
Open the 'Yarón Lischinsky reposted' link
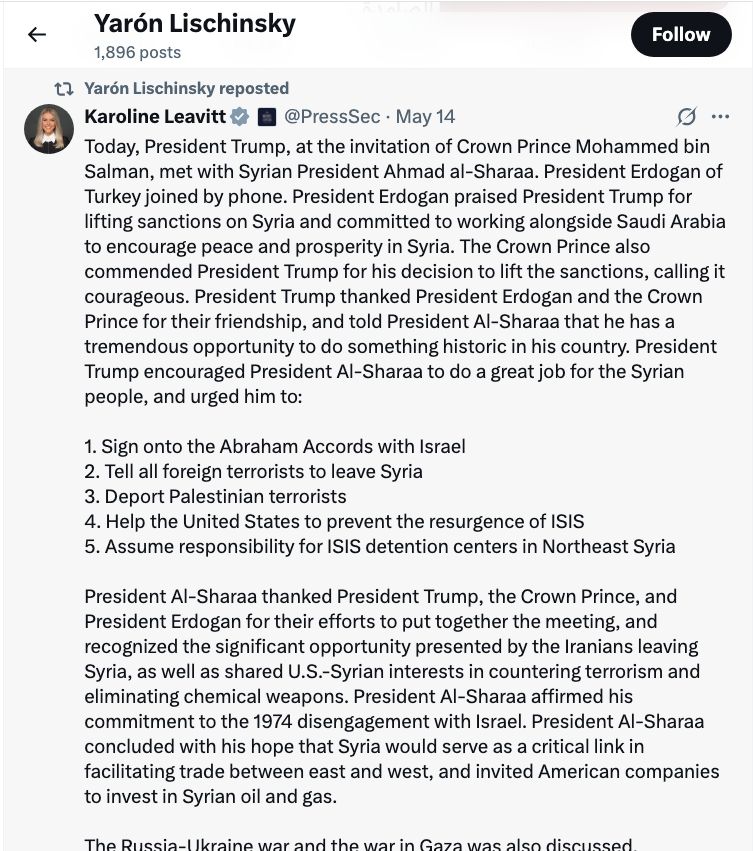pyautogui.click(x=186, y=88)
